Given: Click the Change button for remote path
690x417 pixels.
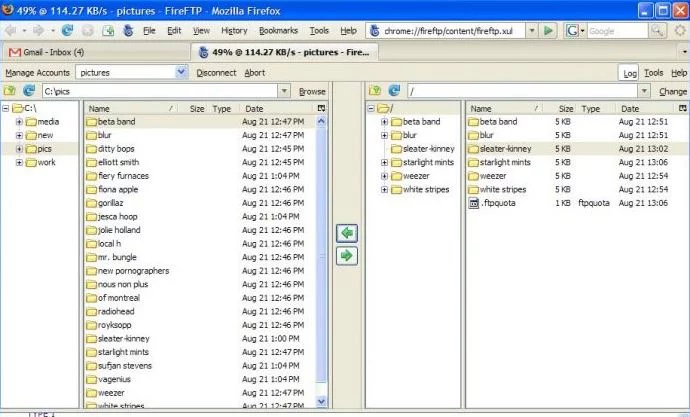Looking at the screenshot, I should [x=673, y=91].
